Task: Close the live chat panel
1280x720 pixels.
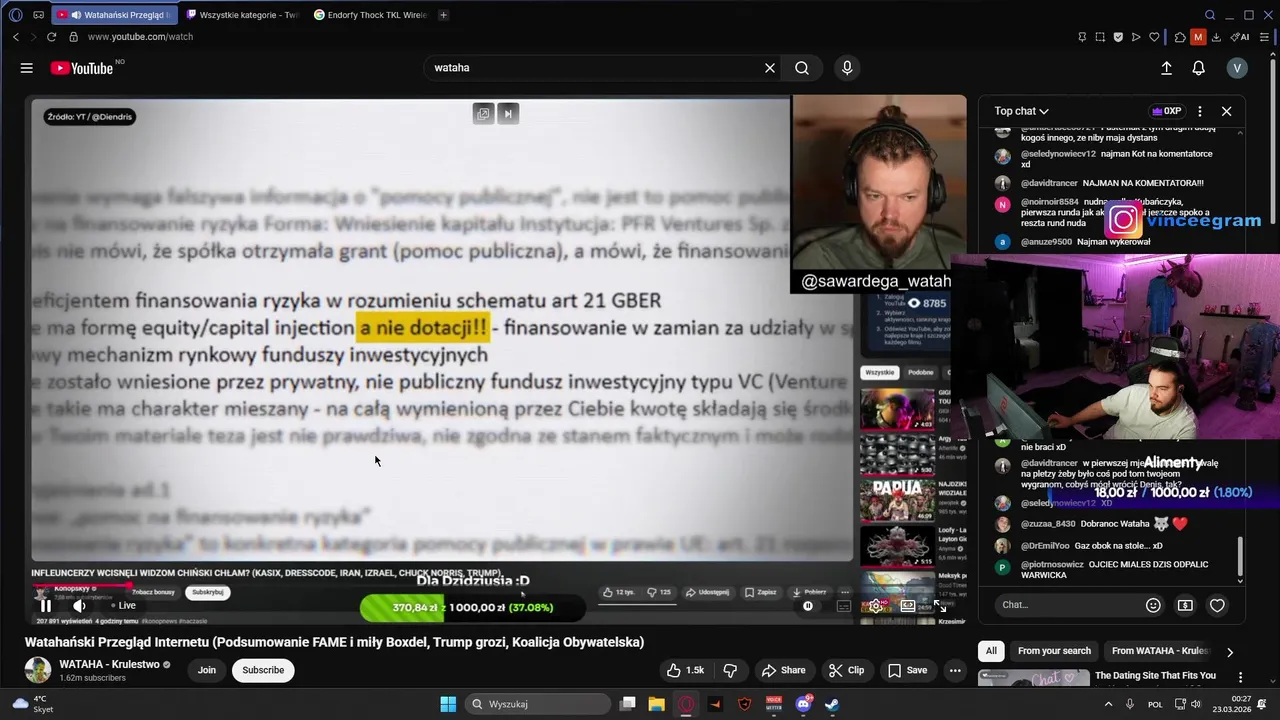Action: click(1226, 111)
